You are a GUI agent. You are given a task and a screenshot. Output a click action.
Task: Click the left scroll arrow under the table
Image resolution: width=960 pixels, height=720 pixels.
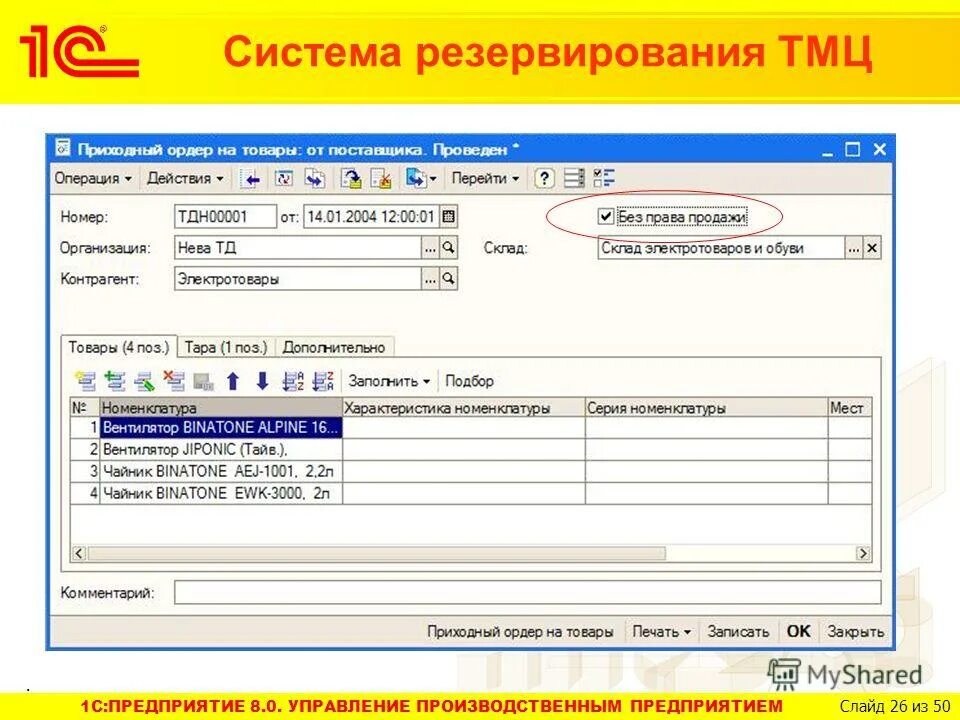(x=78, y=553)
